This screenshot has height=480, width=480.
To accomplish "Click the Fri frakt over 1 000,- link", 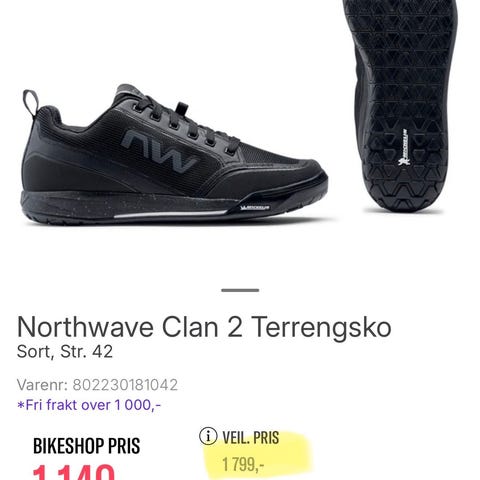I will tap(89, 405).
